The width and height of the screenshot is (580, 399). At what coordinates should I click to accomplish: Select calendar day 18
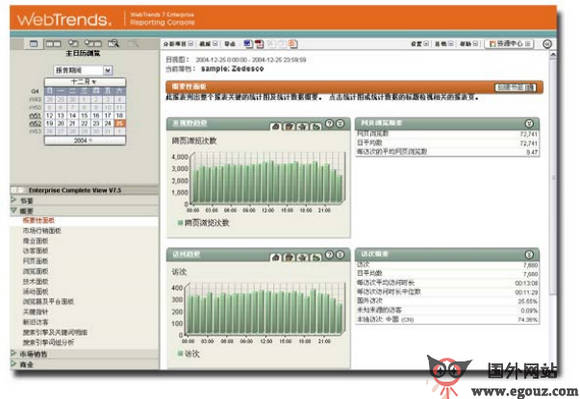coord(120,115)
